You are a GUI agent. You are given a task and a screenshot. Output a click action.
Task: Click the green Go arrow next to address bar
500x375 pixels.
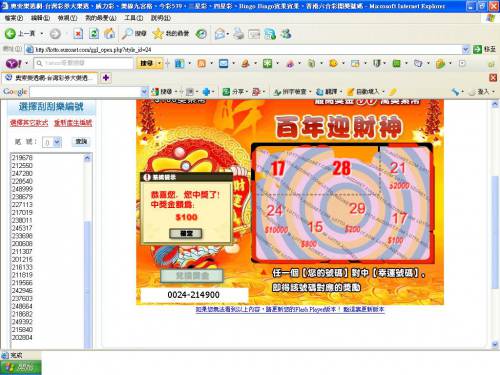[x=478, y=49]
